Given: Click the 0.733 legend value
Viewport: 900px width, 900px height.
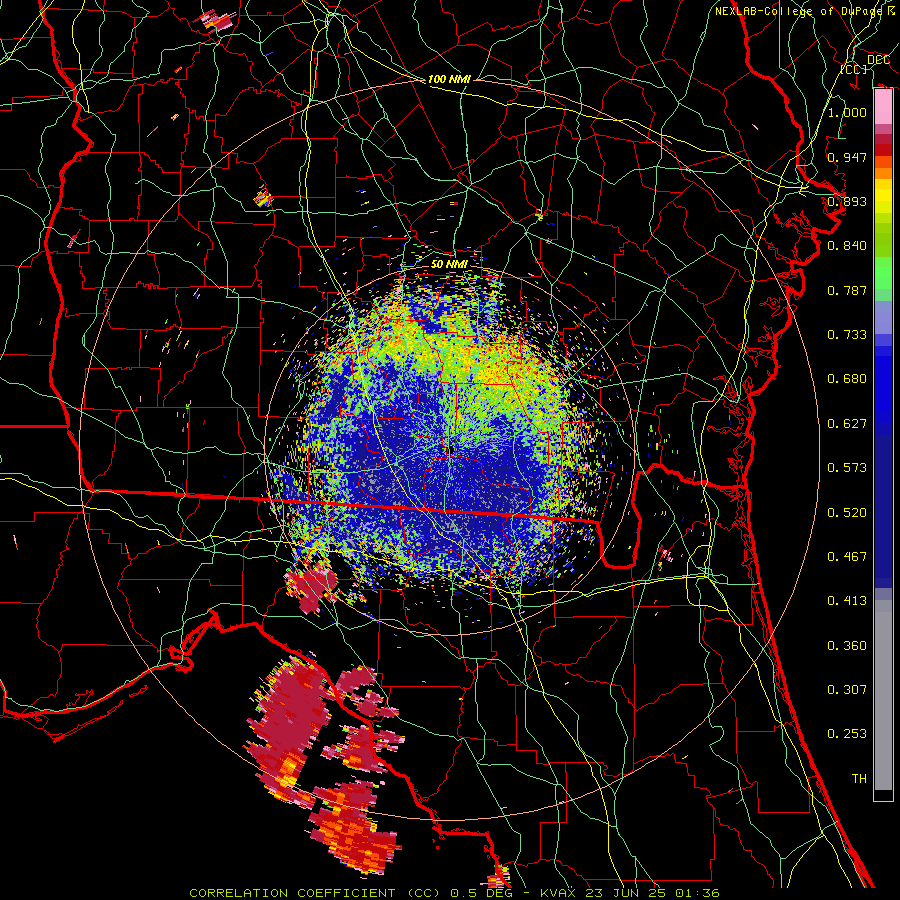Looking at the screenshot, I should point(847,335).
